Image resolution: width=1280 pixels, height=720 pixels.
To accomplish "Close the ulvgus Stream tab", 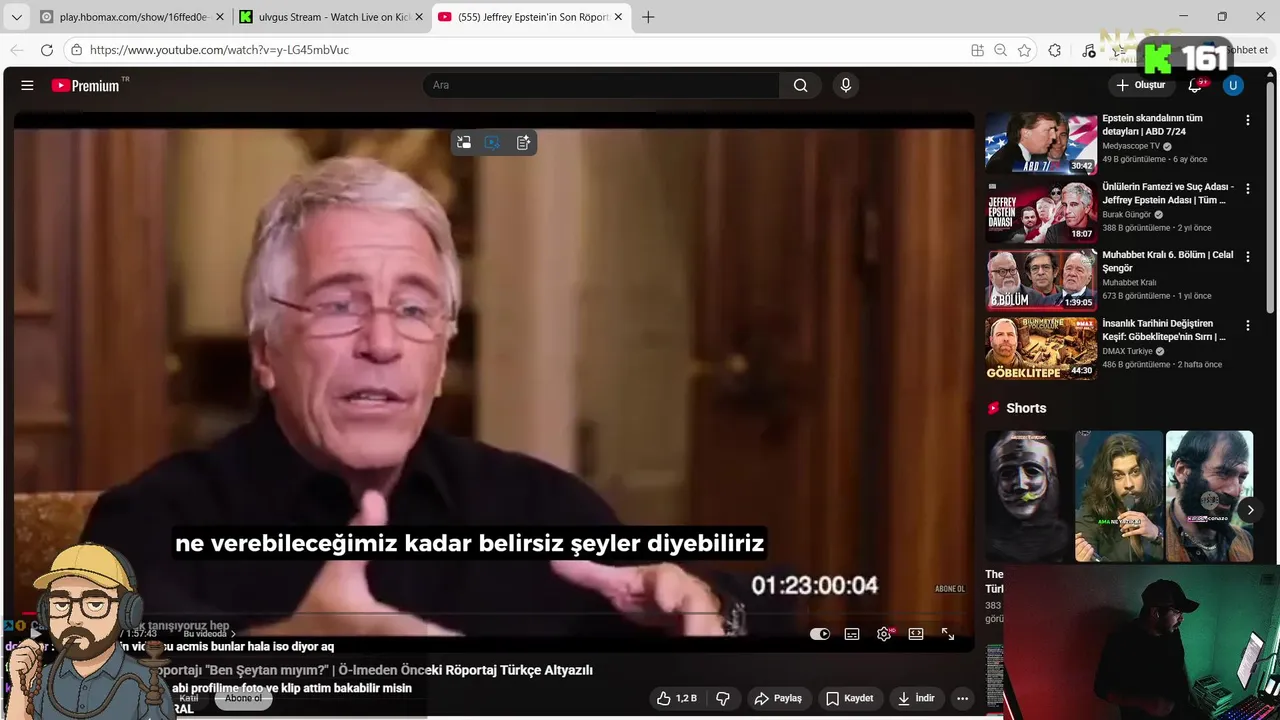I will pos(419,17).
